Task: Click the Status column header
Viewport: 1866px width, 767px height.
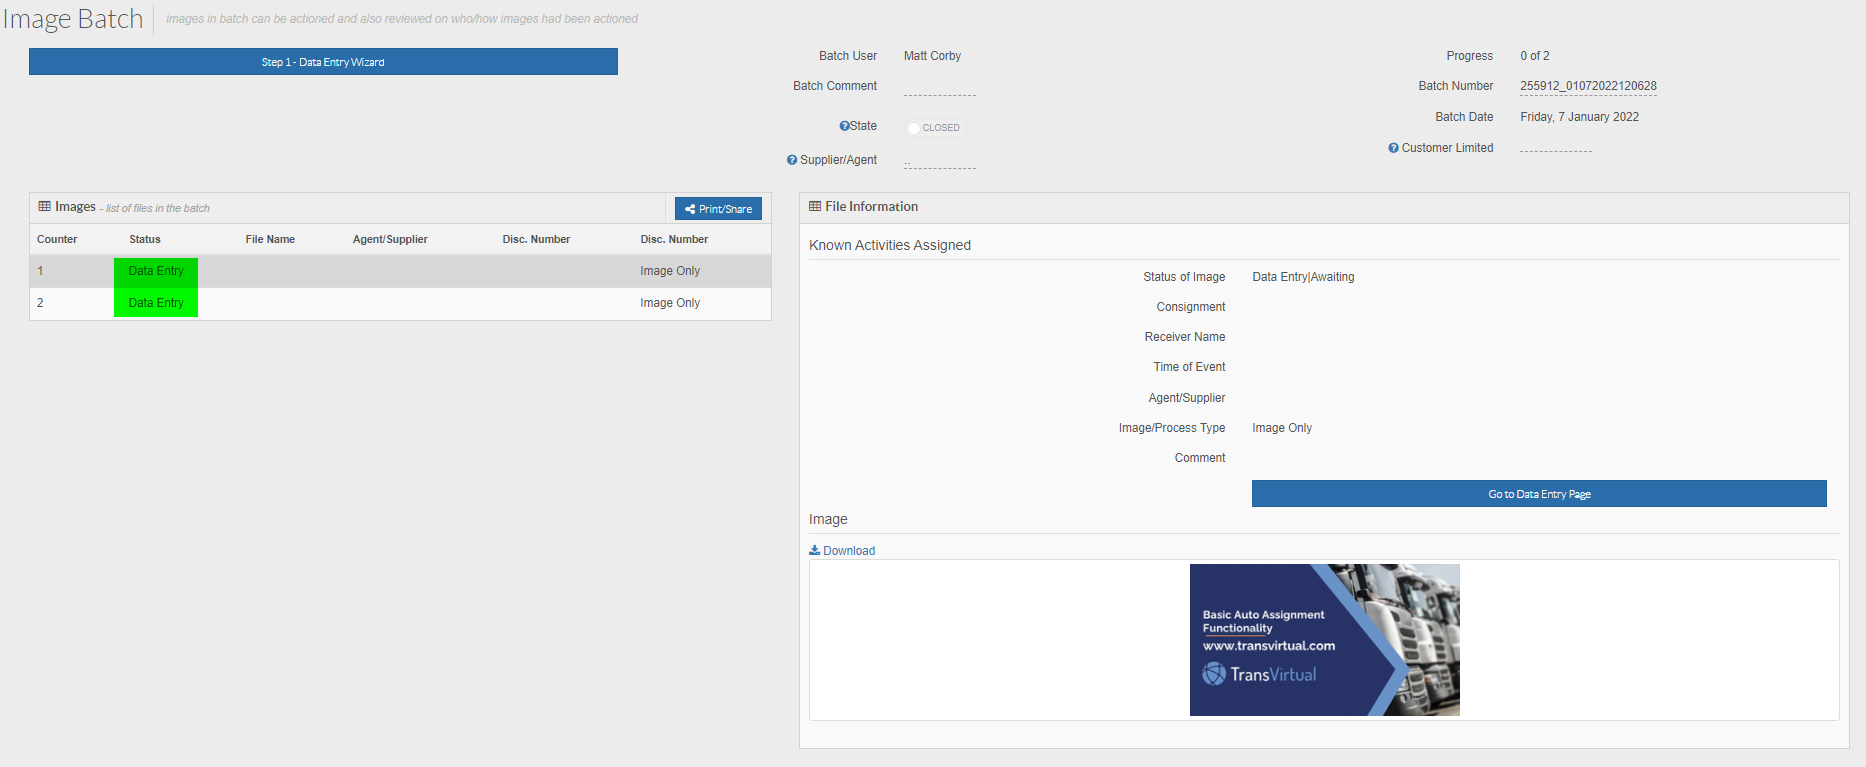Action: tap(145, 239)
